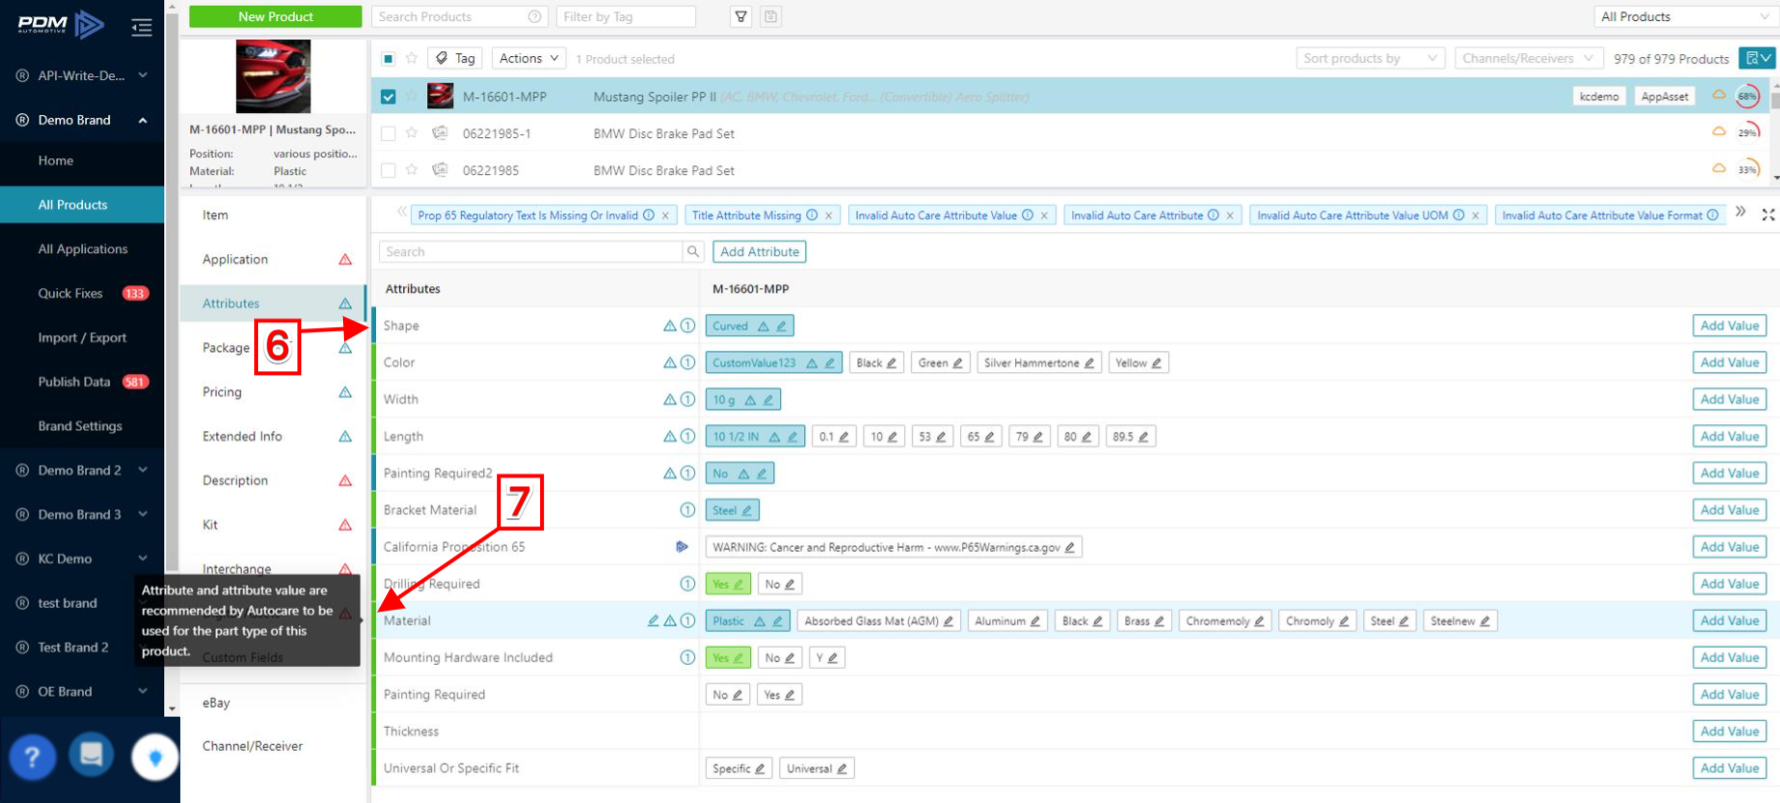Click the saved list icon beside the filter
Screen dimensions: 1780x803
point(771,16)
